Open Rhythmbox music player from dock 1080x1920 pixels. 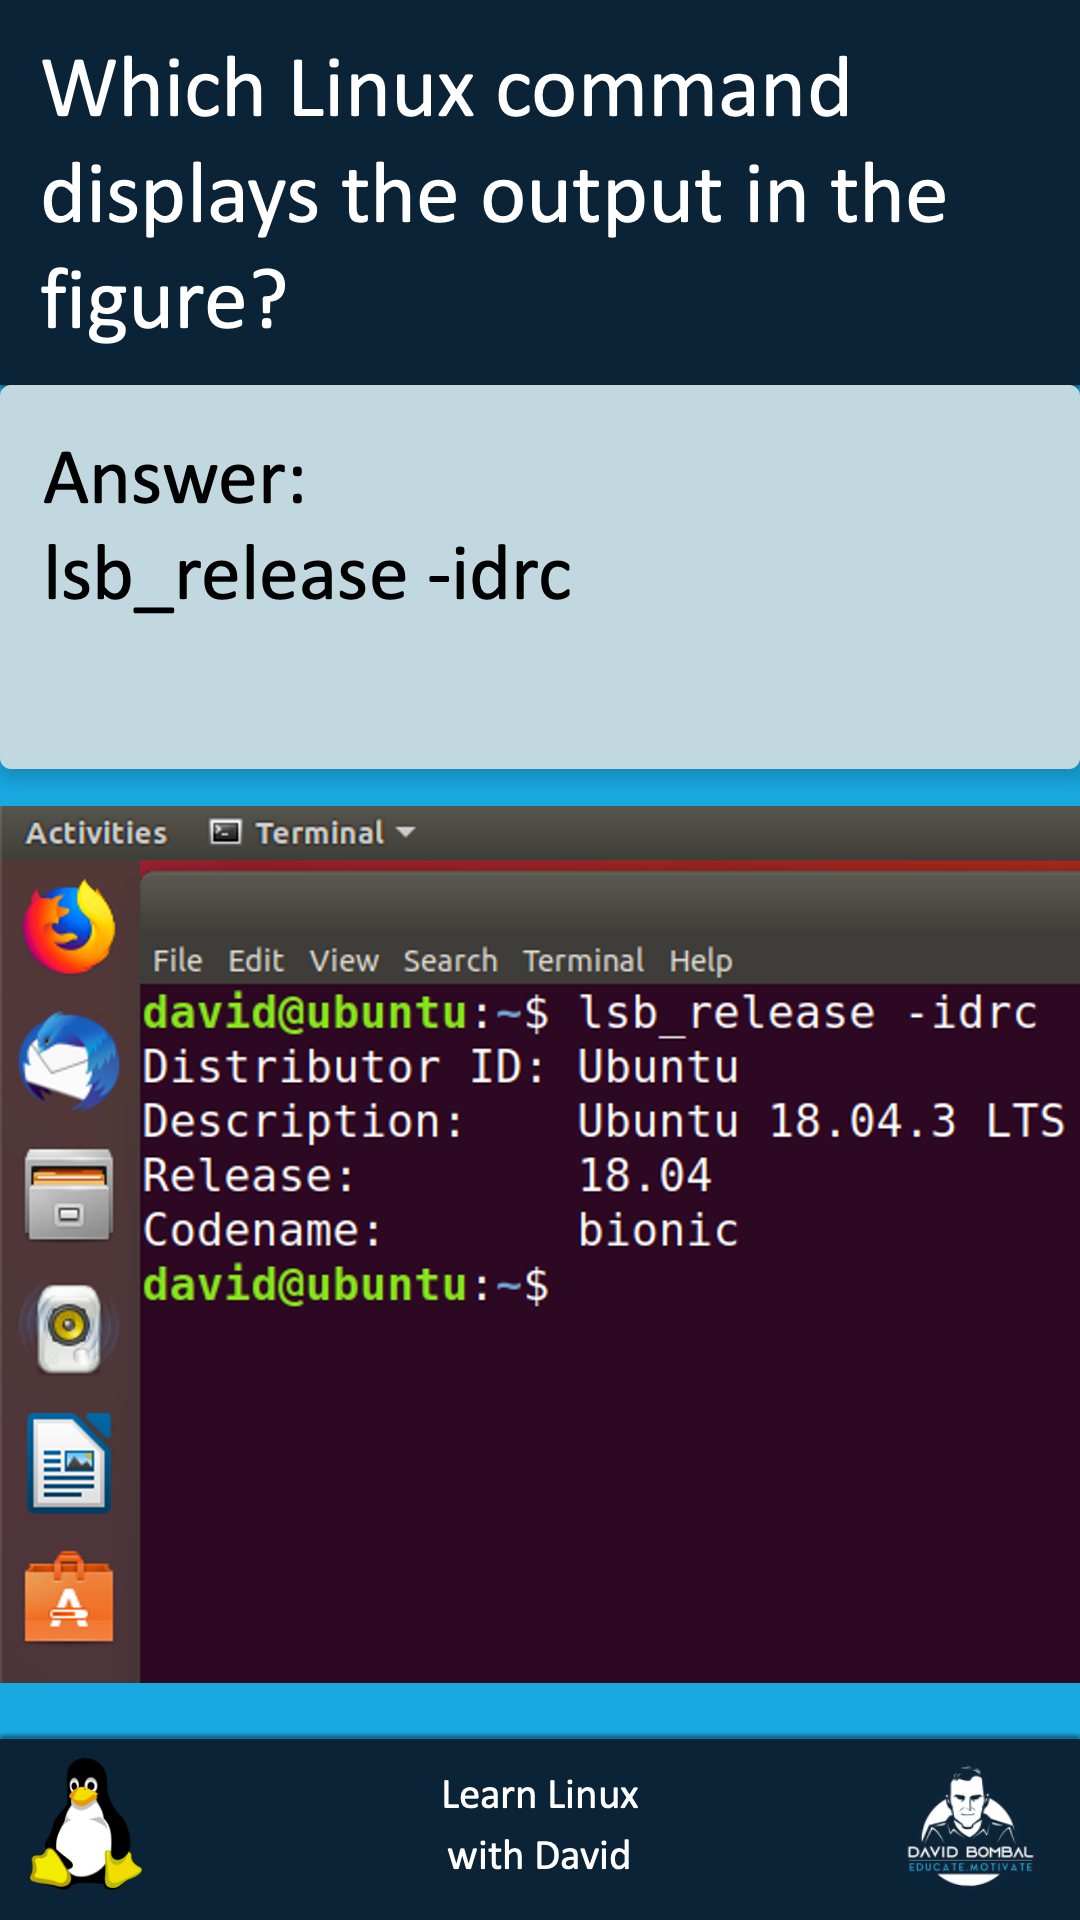click(69, 1329)
